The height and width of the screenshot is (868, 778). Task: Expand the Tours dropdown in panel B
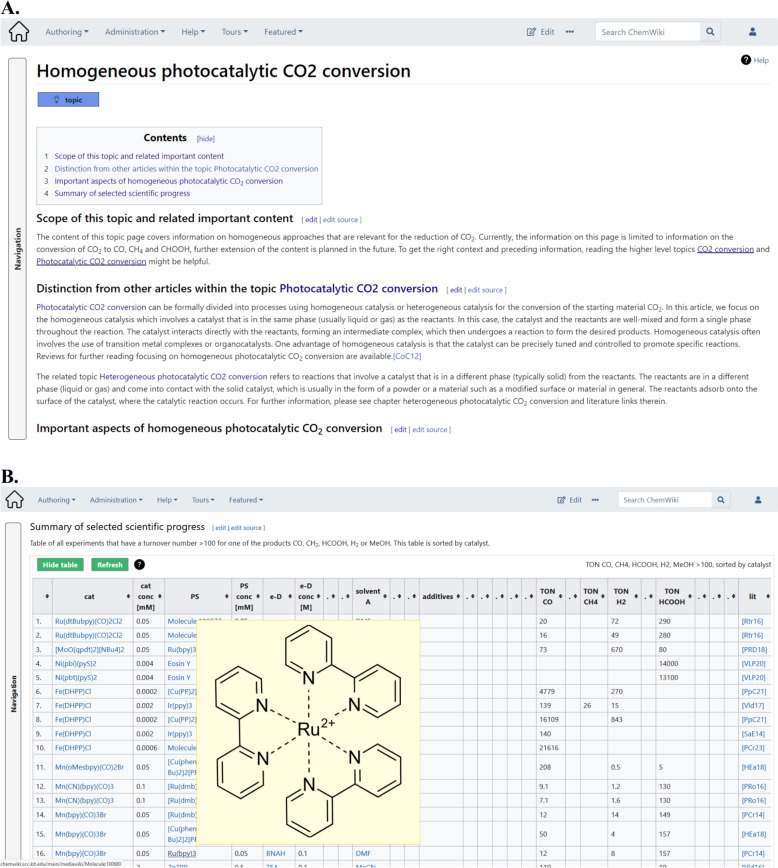pyautogui.click(x=203, y=500)
